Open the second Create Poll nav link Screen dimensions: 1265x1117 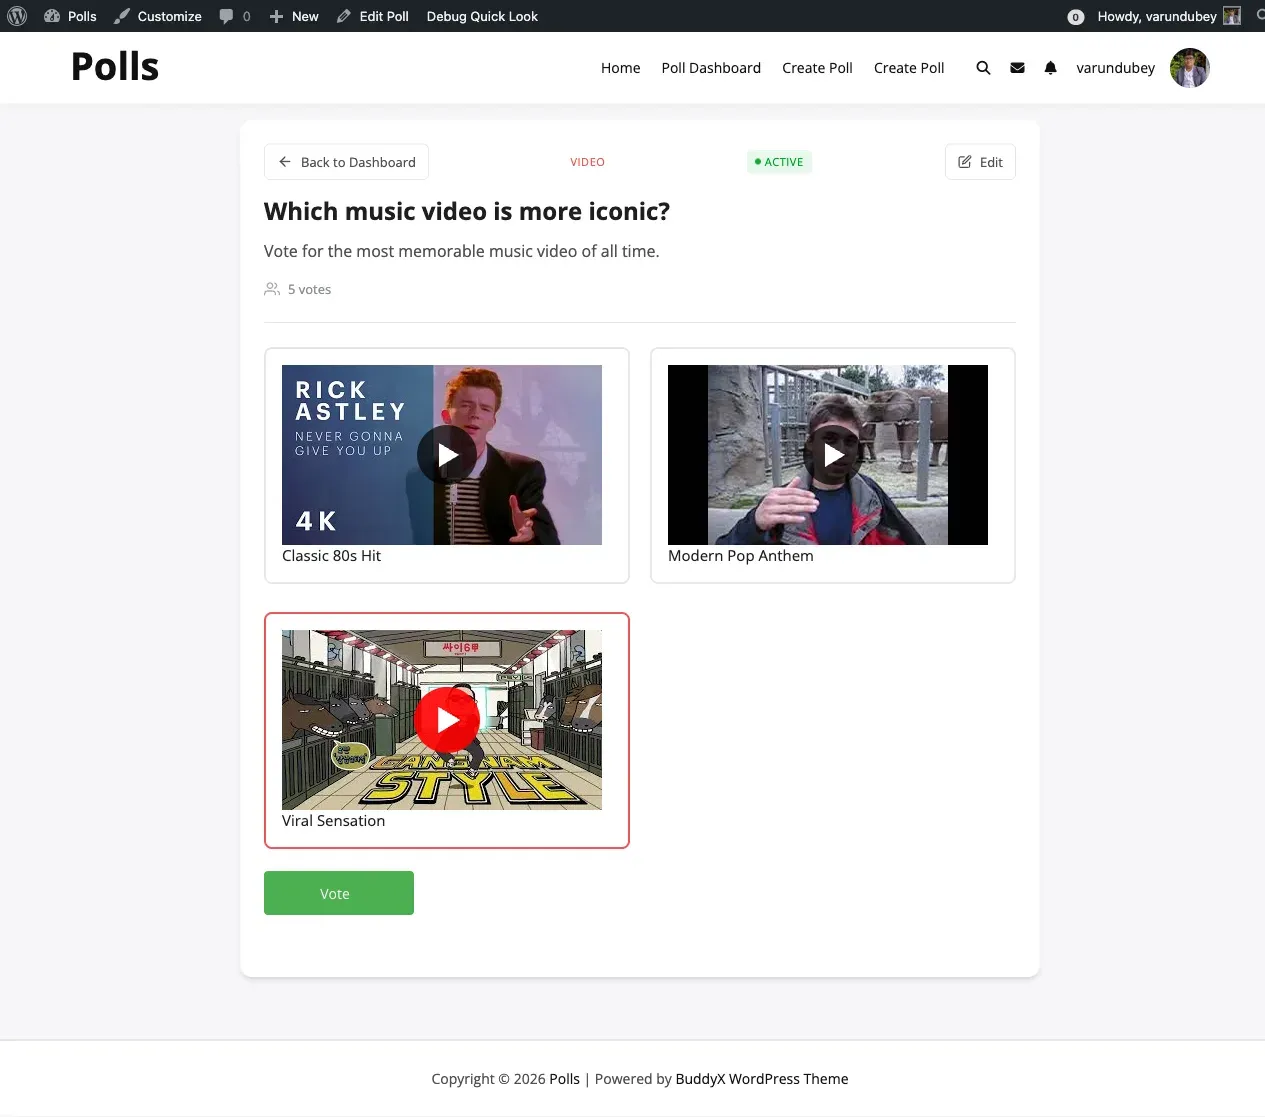click(x=909, y=68)
